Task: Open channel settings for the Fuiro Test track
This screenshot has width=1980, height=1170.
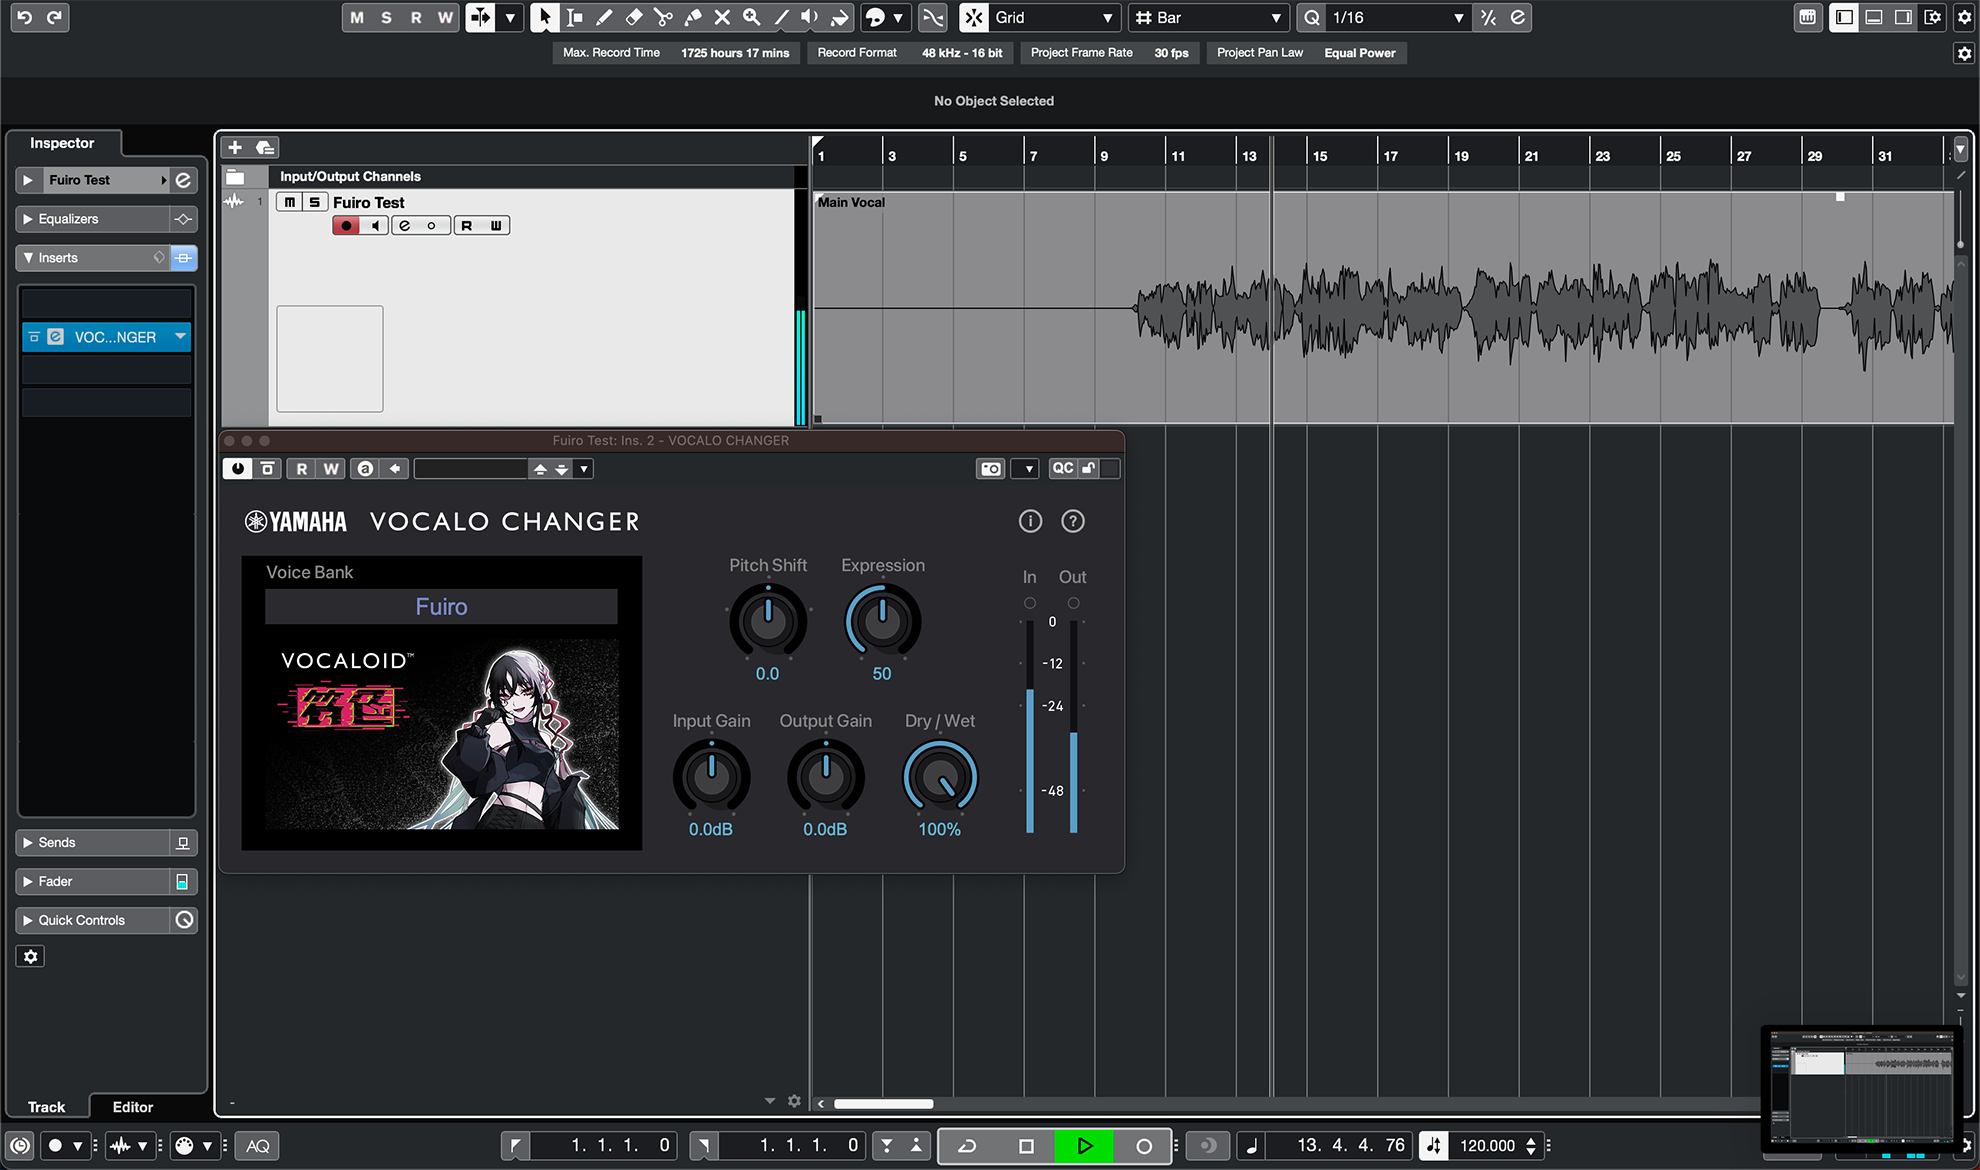Action: (406, 225)
